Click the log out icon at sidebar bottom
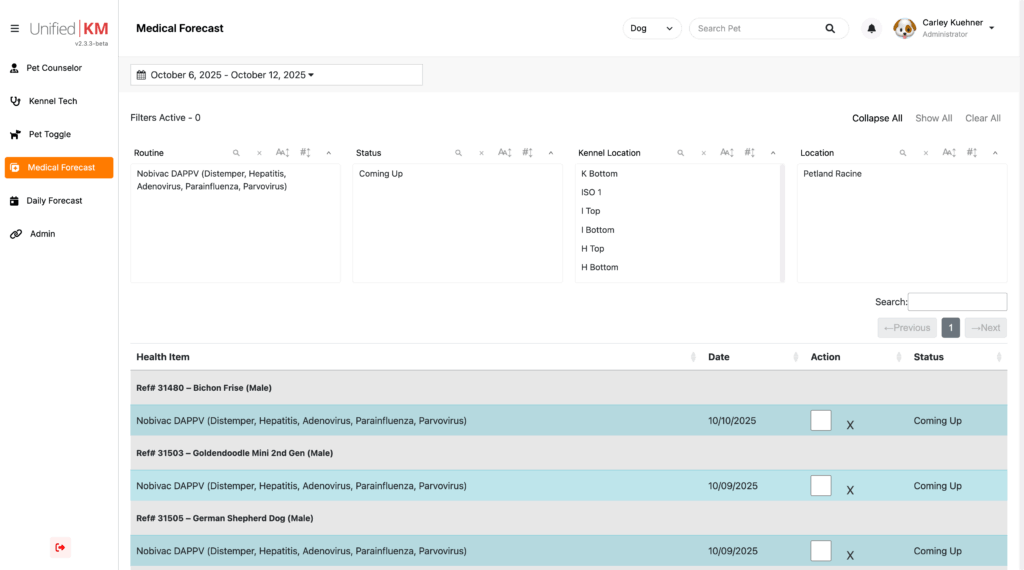The height and width of the screenshot is (570, 1024). pyautogui.click(x=60, y=547)
